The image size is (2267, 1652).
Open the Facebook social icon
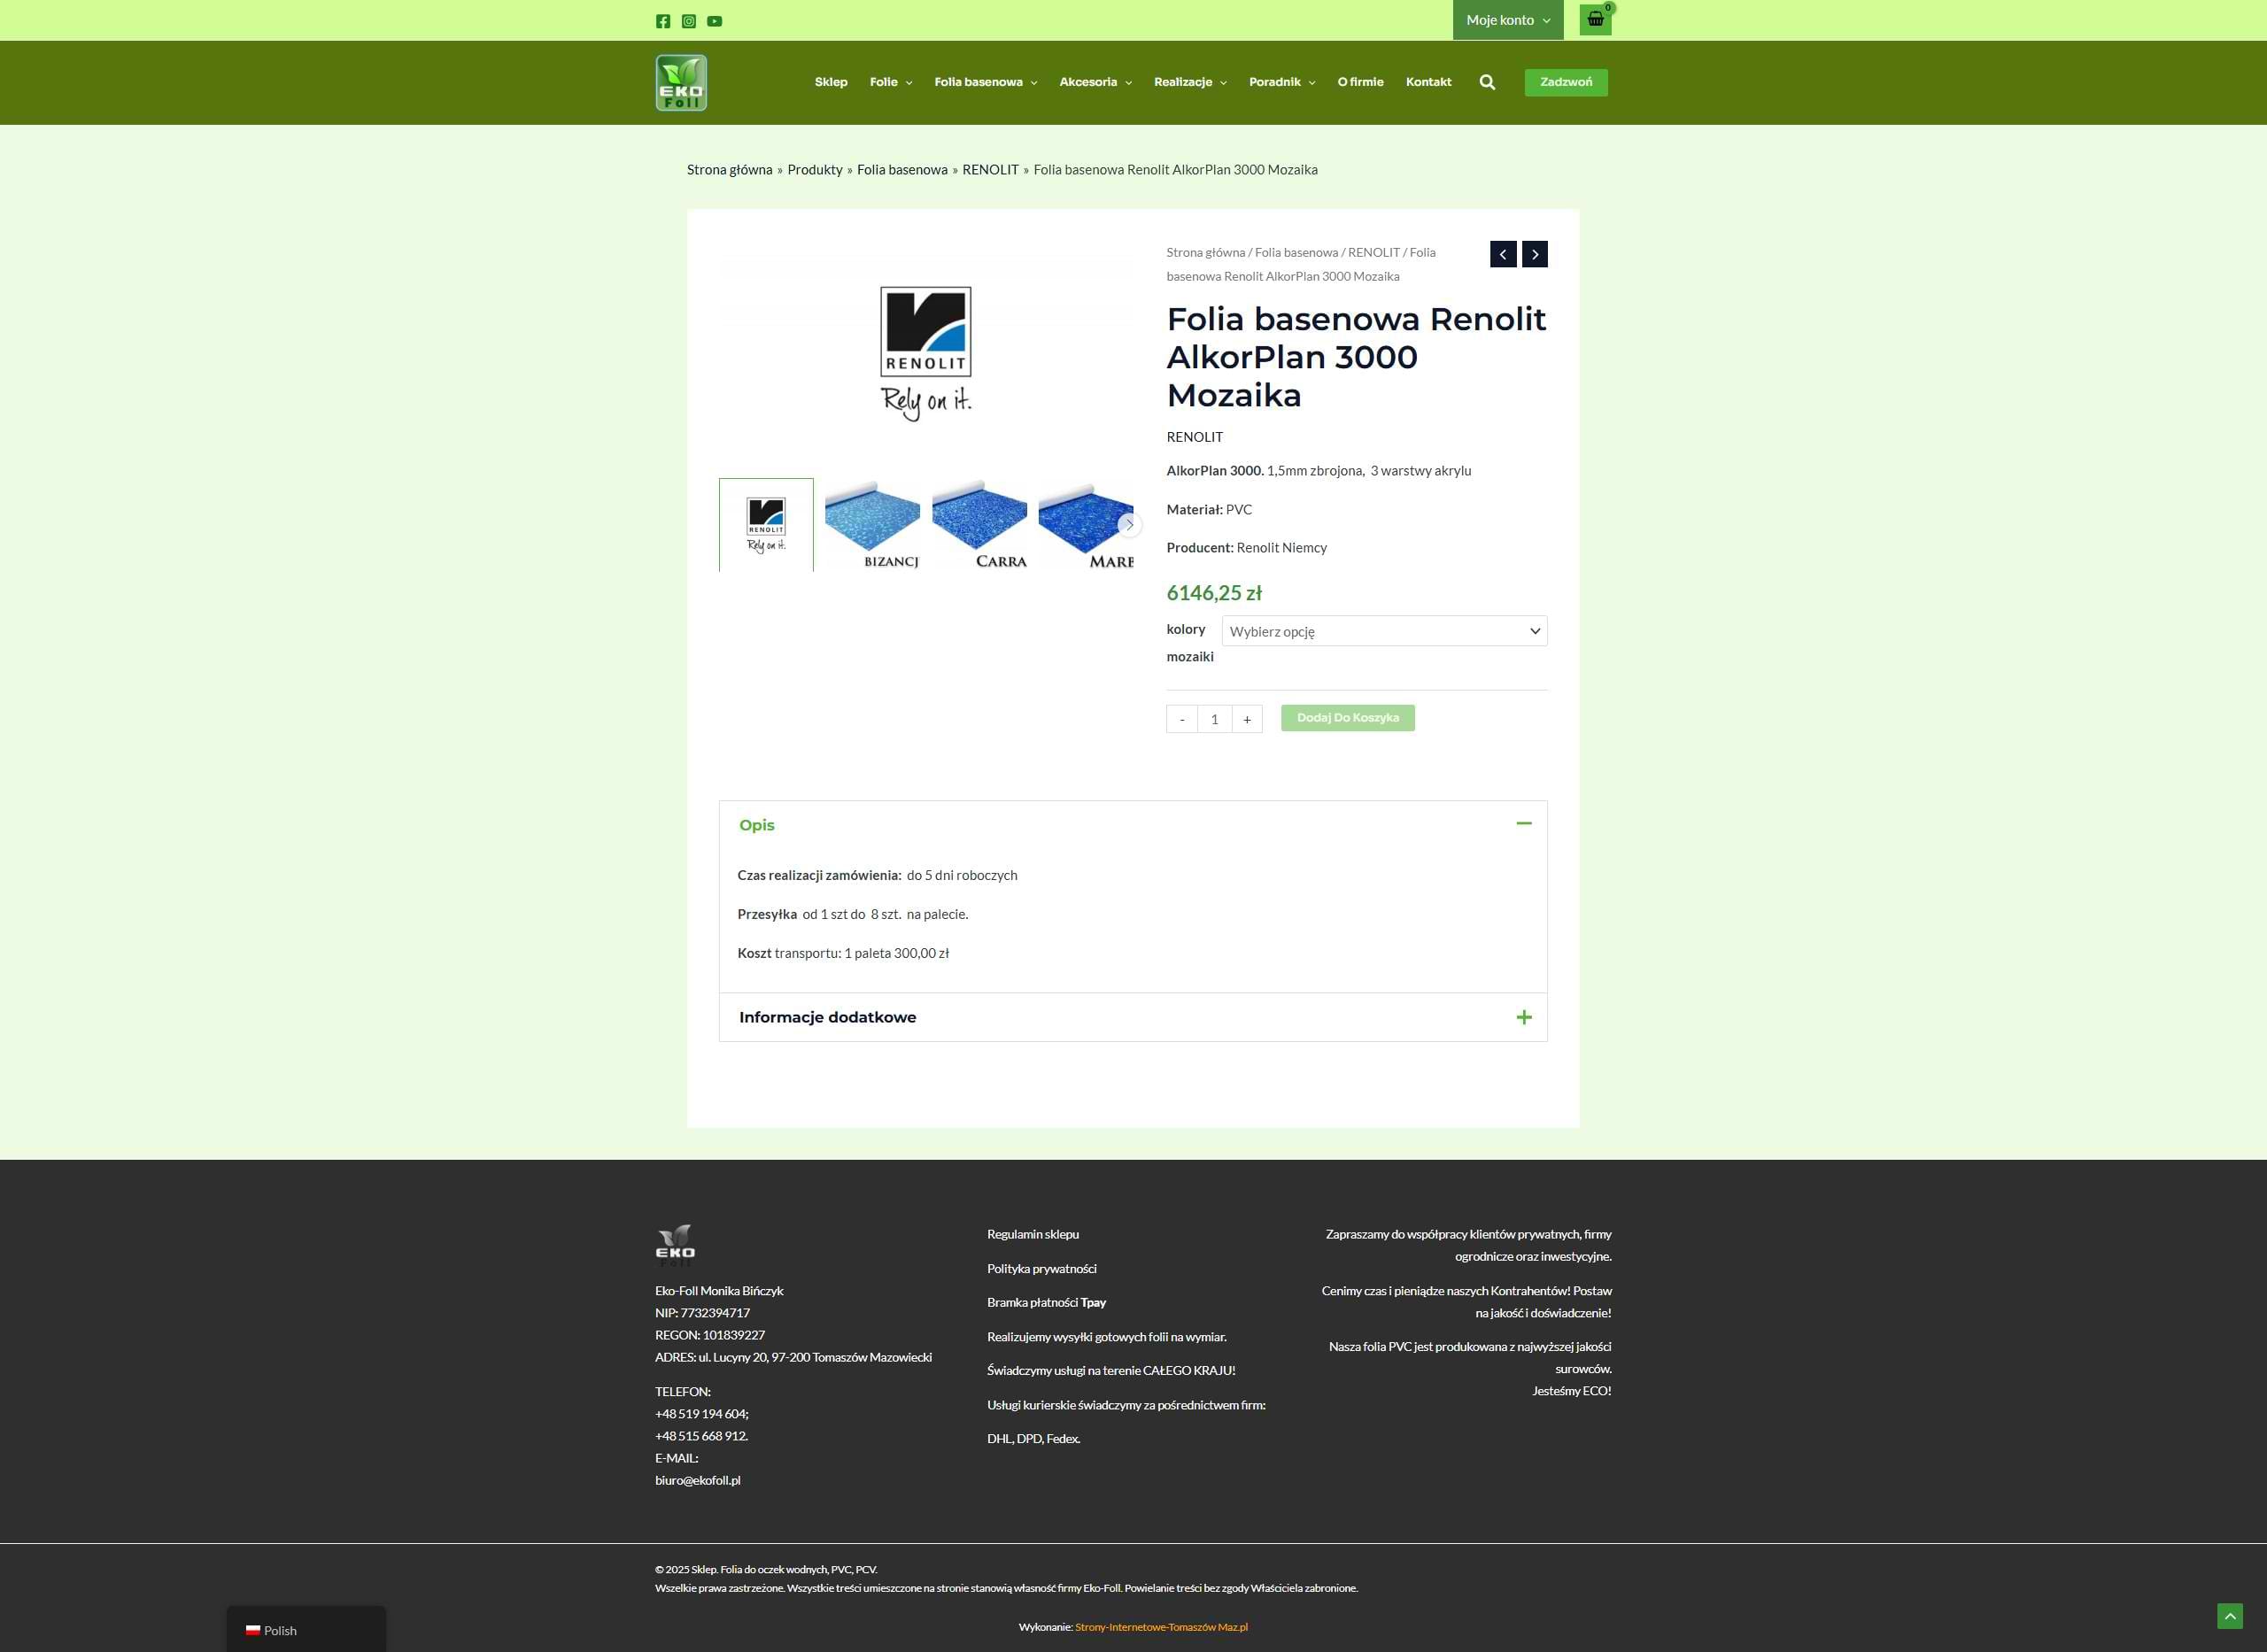(x=663, y=21)
